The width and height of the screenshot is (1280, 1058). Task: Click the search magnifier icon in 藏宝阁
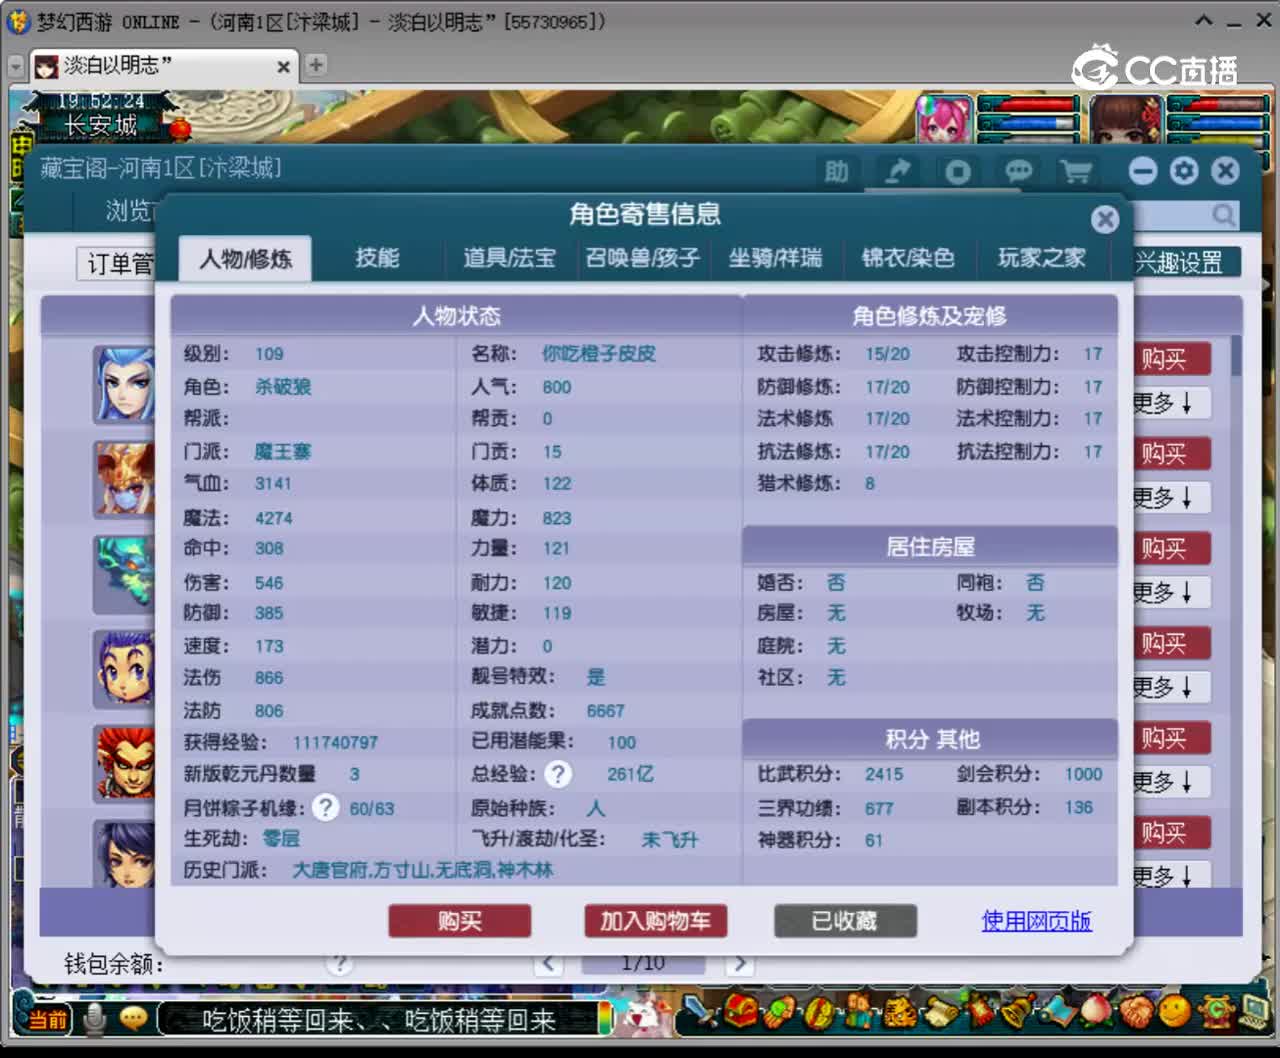tap(1223, 214)
